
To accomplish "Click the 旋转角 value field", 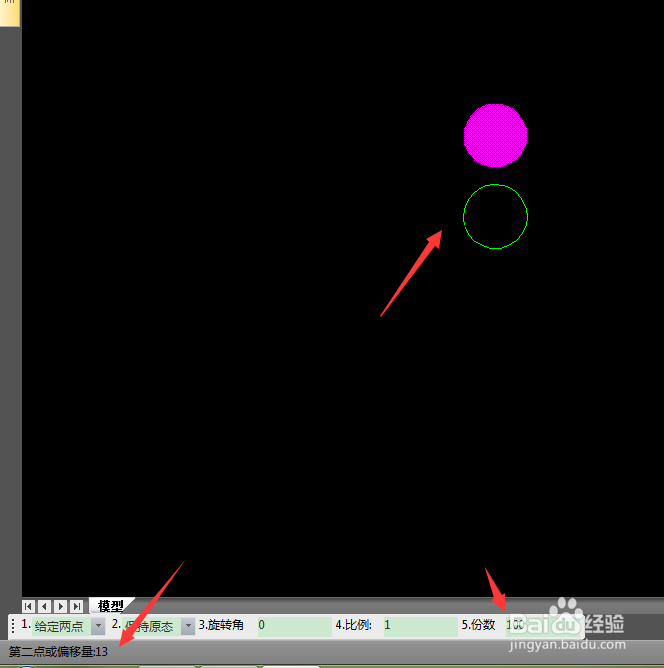I will point(294,626).
